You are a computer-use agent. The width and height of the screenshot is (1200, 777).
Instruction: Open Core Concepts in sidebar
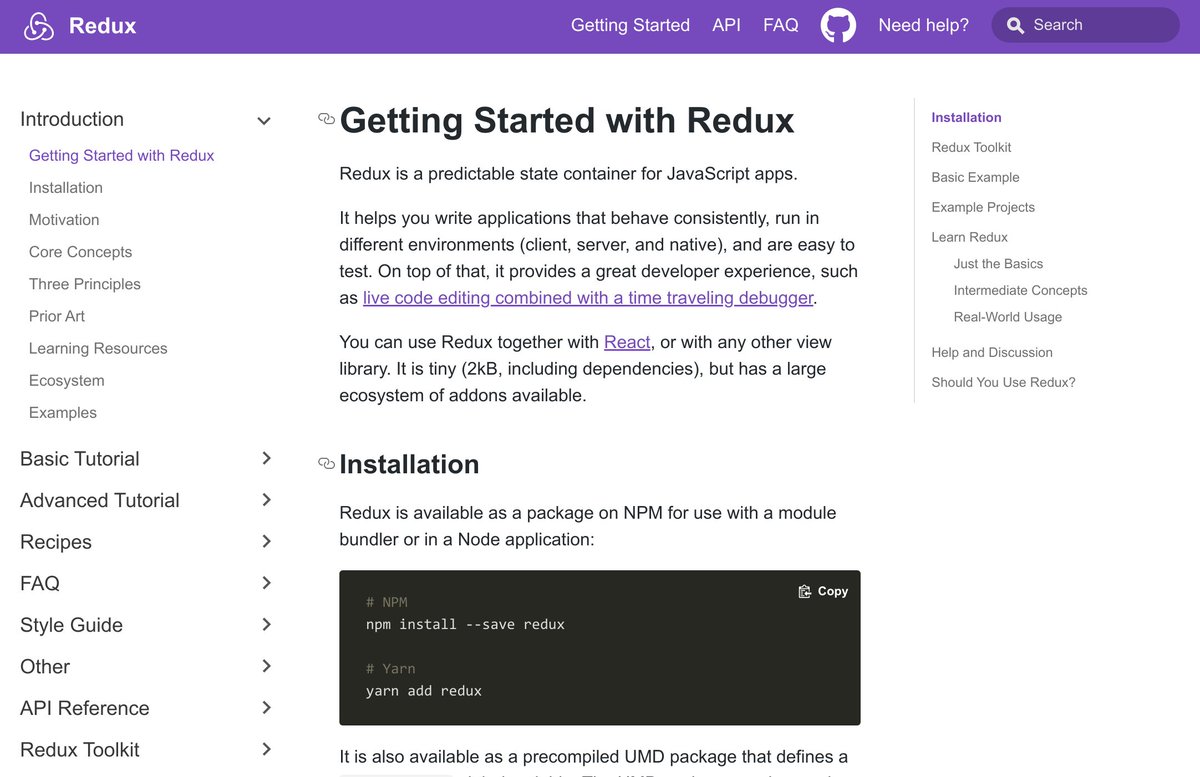click(x=80, y=252)
